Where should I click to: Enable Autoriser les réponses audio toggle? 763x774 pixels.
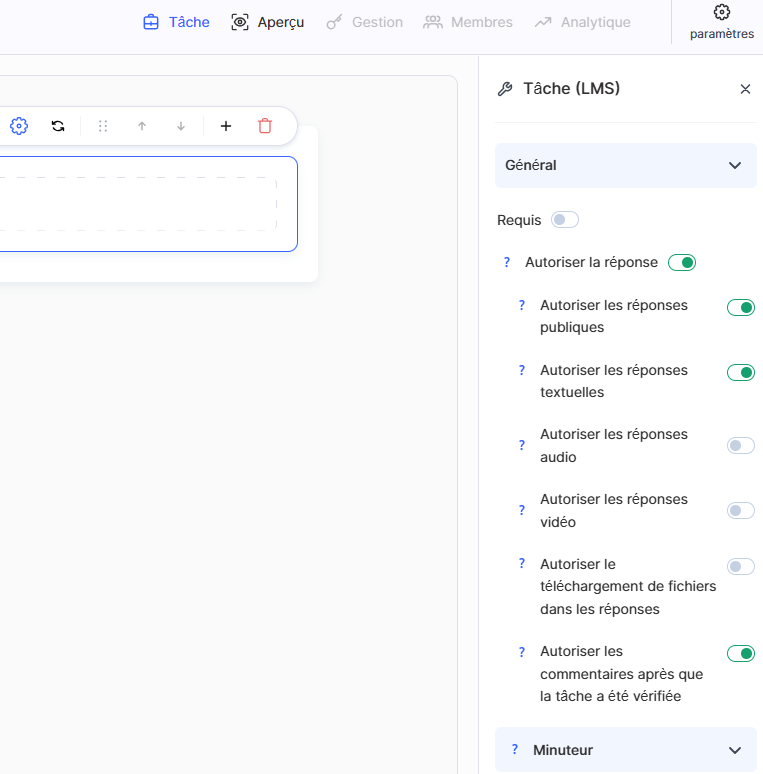click(x=740, y=446)
